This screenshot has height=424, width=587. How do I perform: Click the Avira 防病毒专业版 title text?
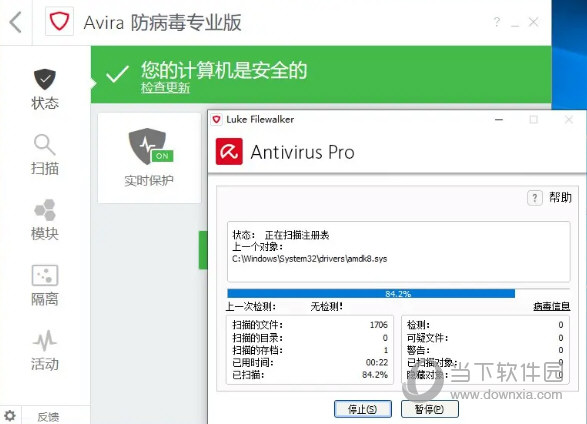(x=162, y=22)
